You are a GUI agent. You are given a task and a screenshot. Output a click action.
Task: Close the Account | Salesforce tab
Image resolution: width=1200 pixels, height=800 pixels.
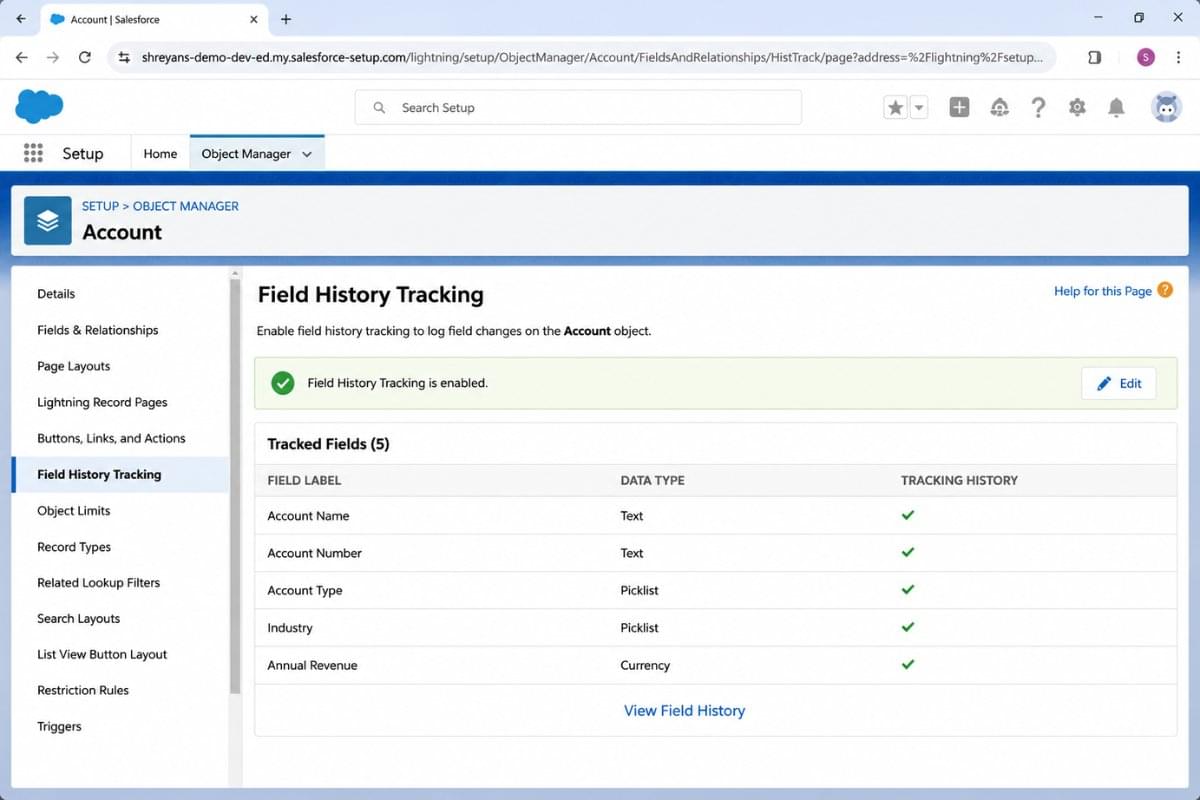tap(254, 19)
